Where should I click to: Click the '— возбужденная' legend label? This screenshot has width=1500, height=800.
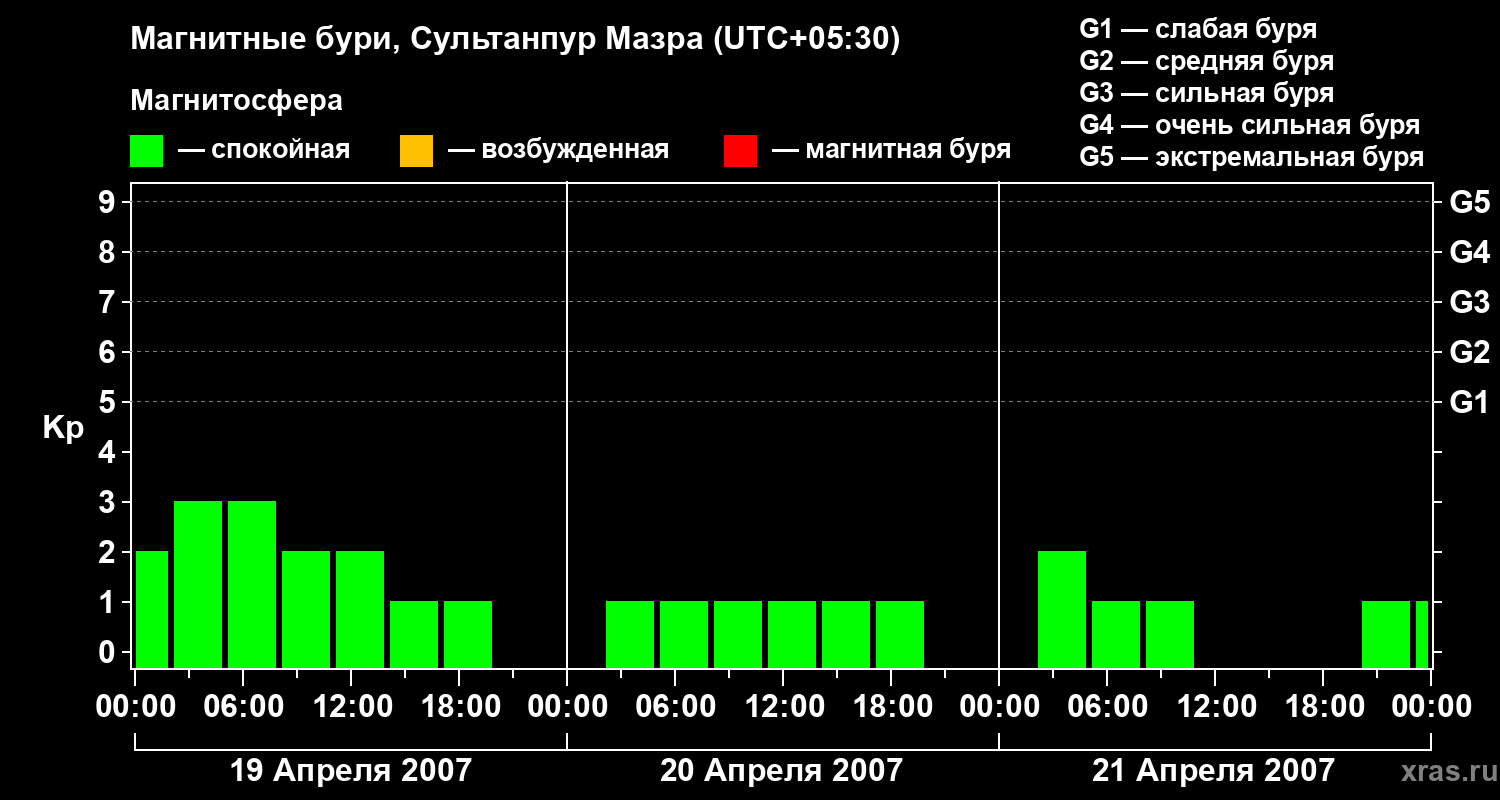[x=558, y=151]
